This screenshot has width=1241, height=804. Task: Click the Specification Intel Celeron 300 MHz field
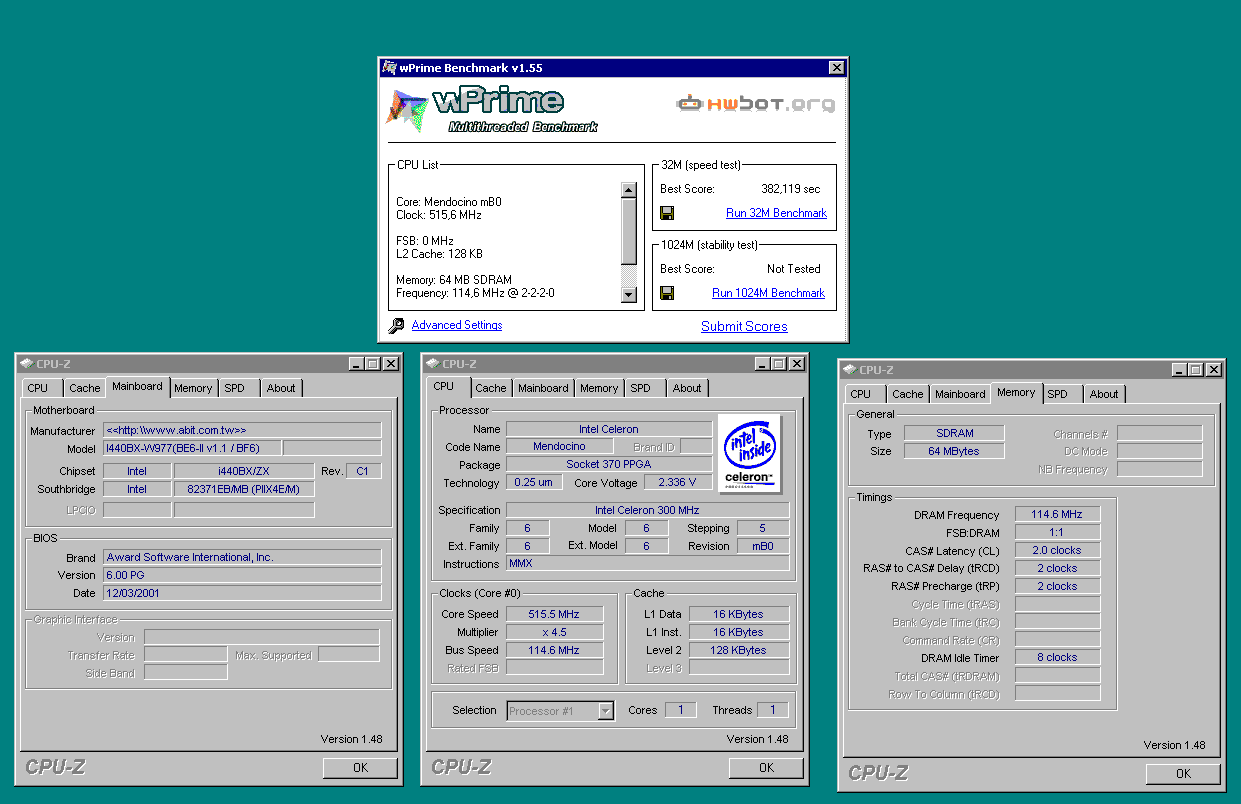(x=647, y=510)
